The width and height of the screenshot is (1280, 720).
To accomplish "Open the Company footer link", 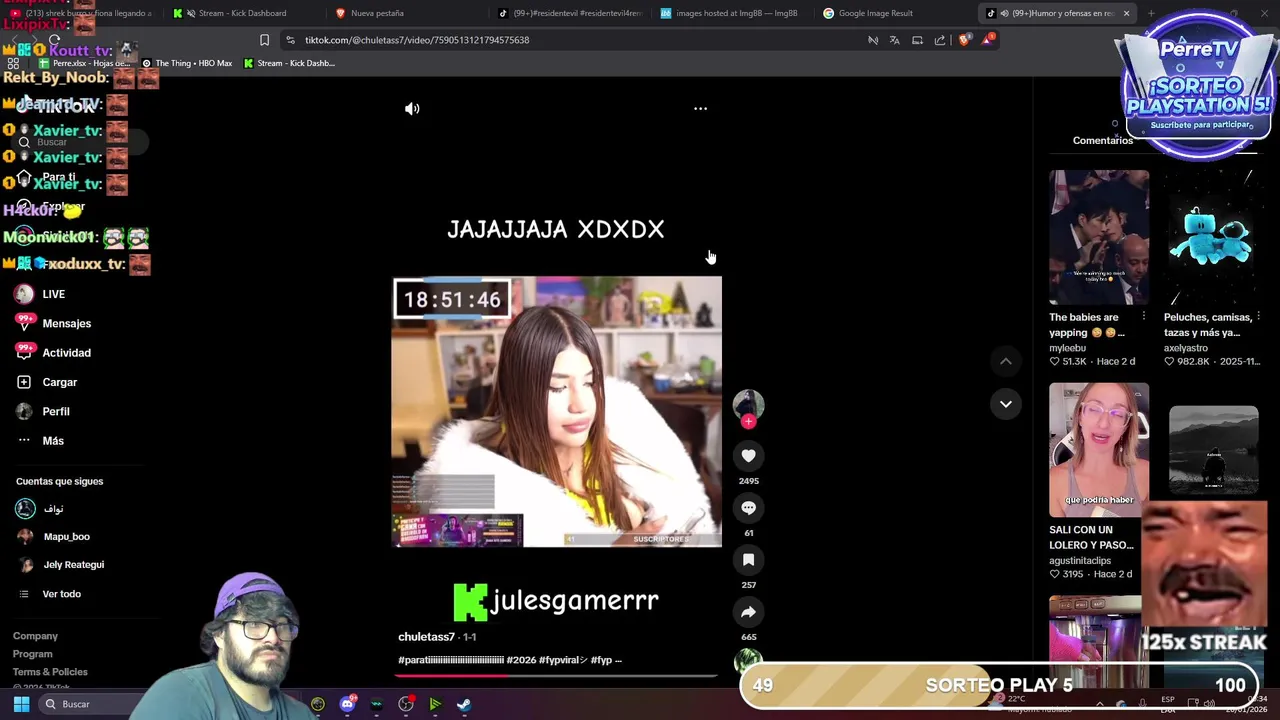I will 35,636.
